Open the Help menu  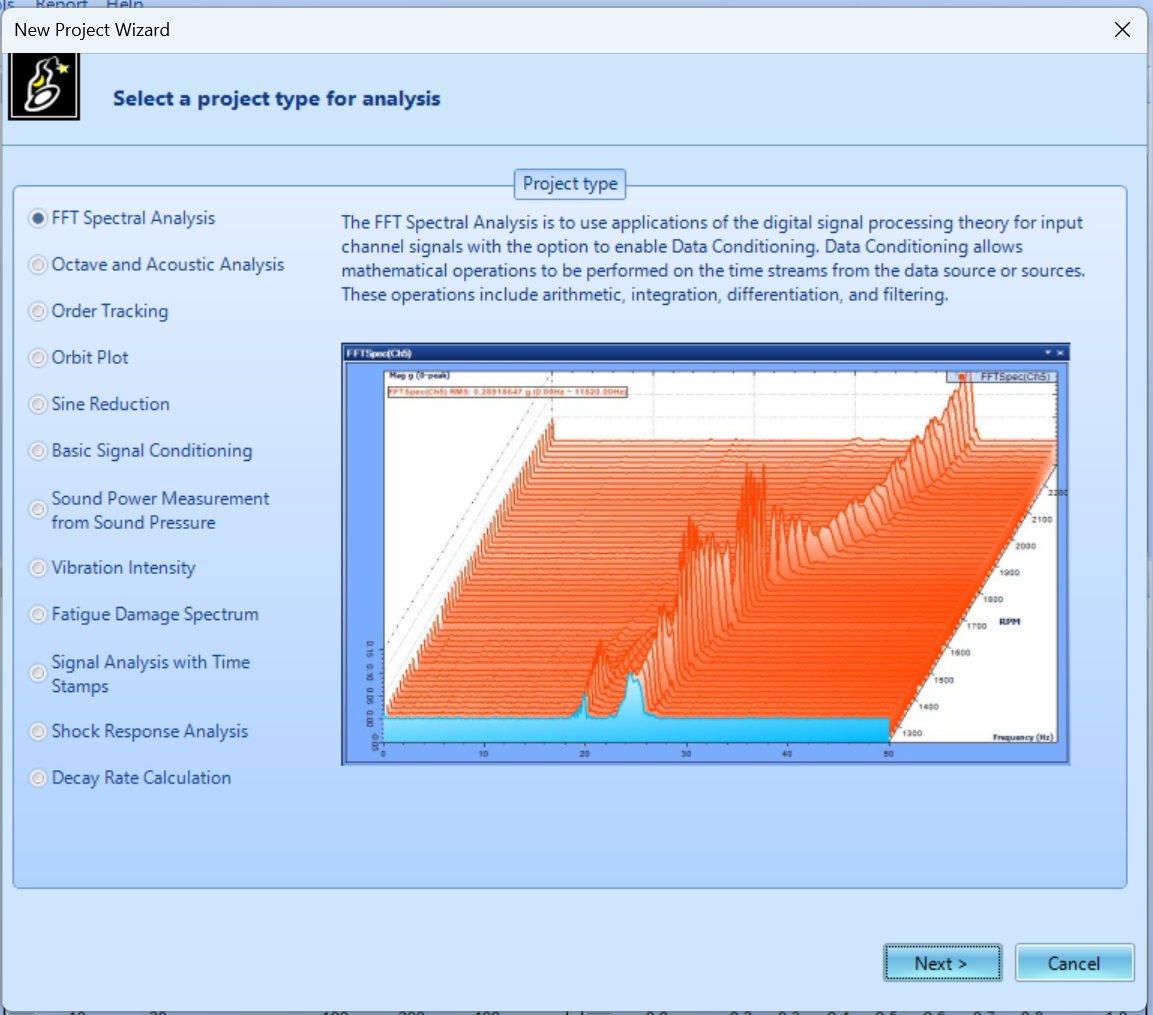[125, 4]
